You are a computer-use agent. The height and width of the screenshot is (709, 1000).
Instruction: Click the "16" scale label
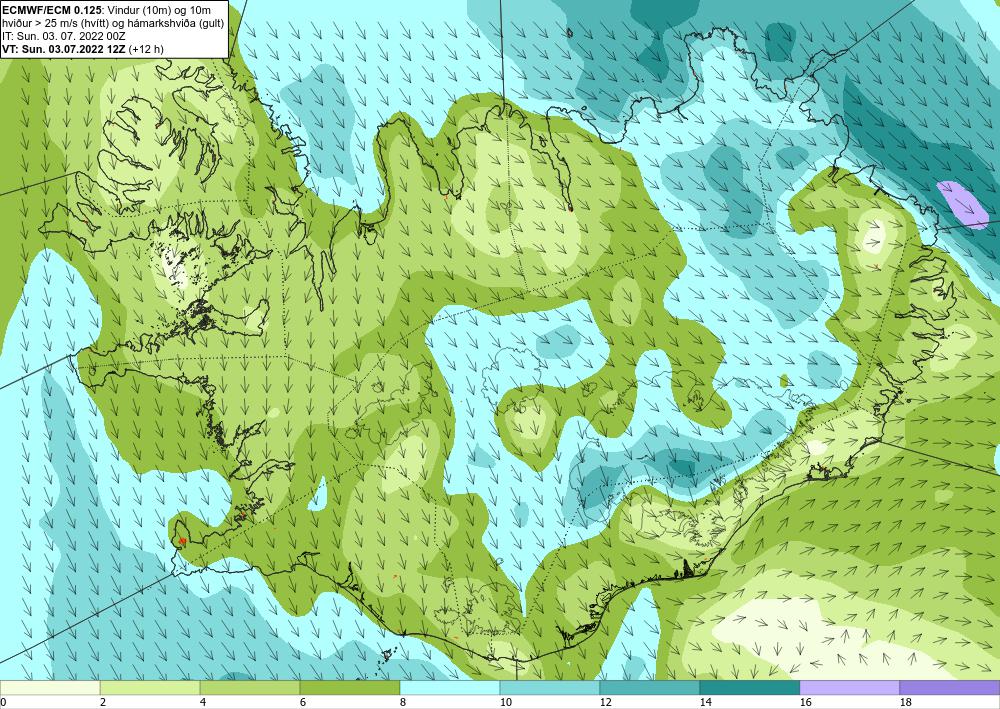tap(805, 703)
